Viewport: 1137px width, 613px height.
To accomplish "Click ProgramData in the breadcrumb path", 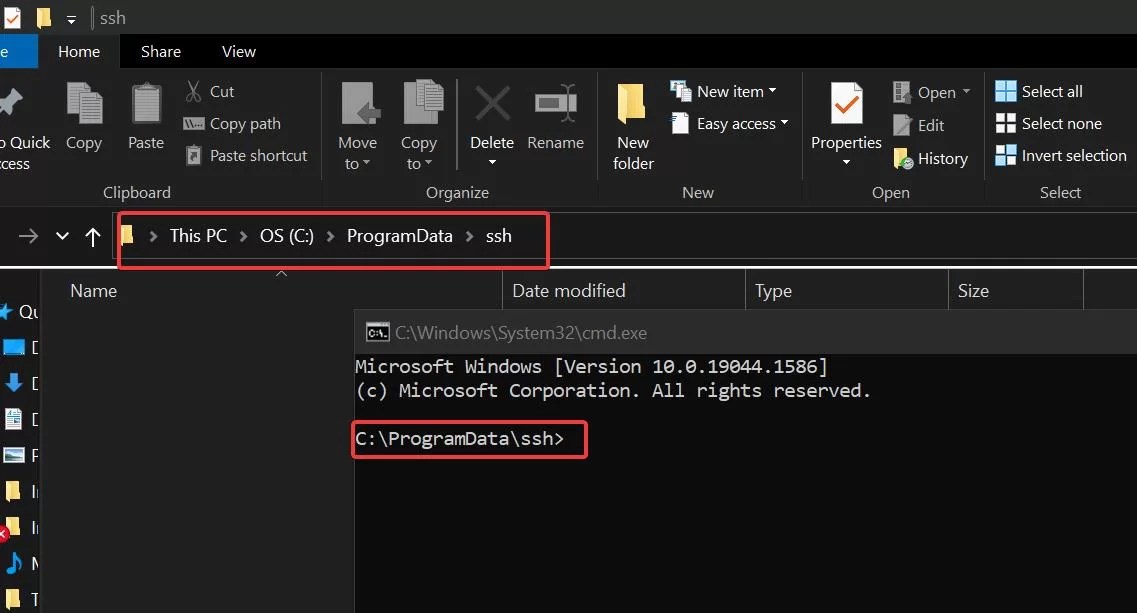I will (400, 236).
